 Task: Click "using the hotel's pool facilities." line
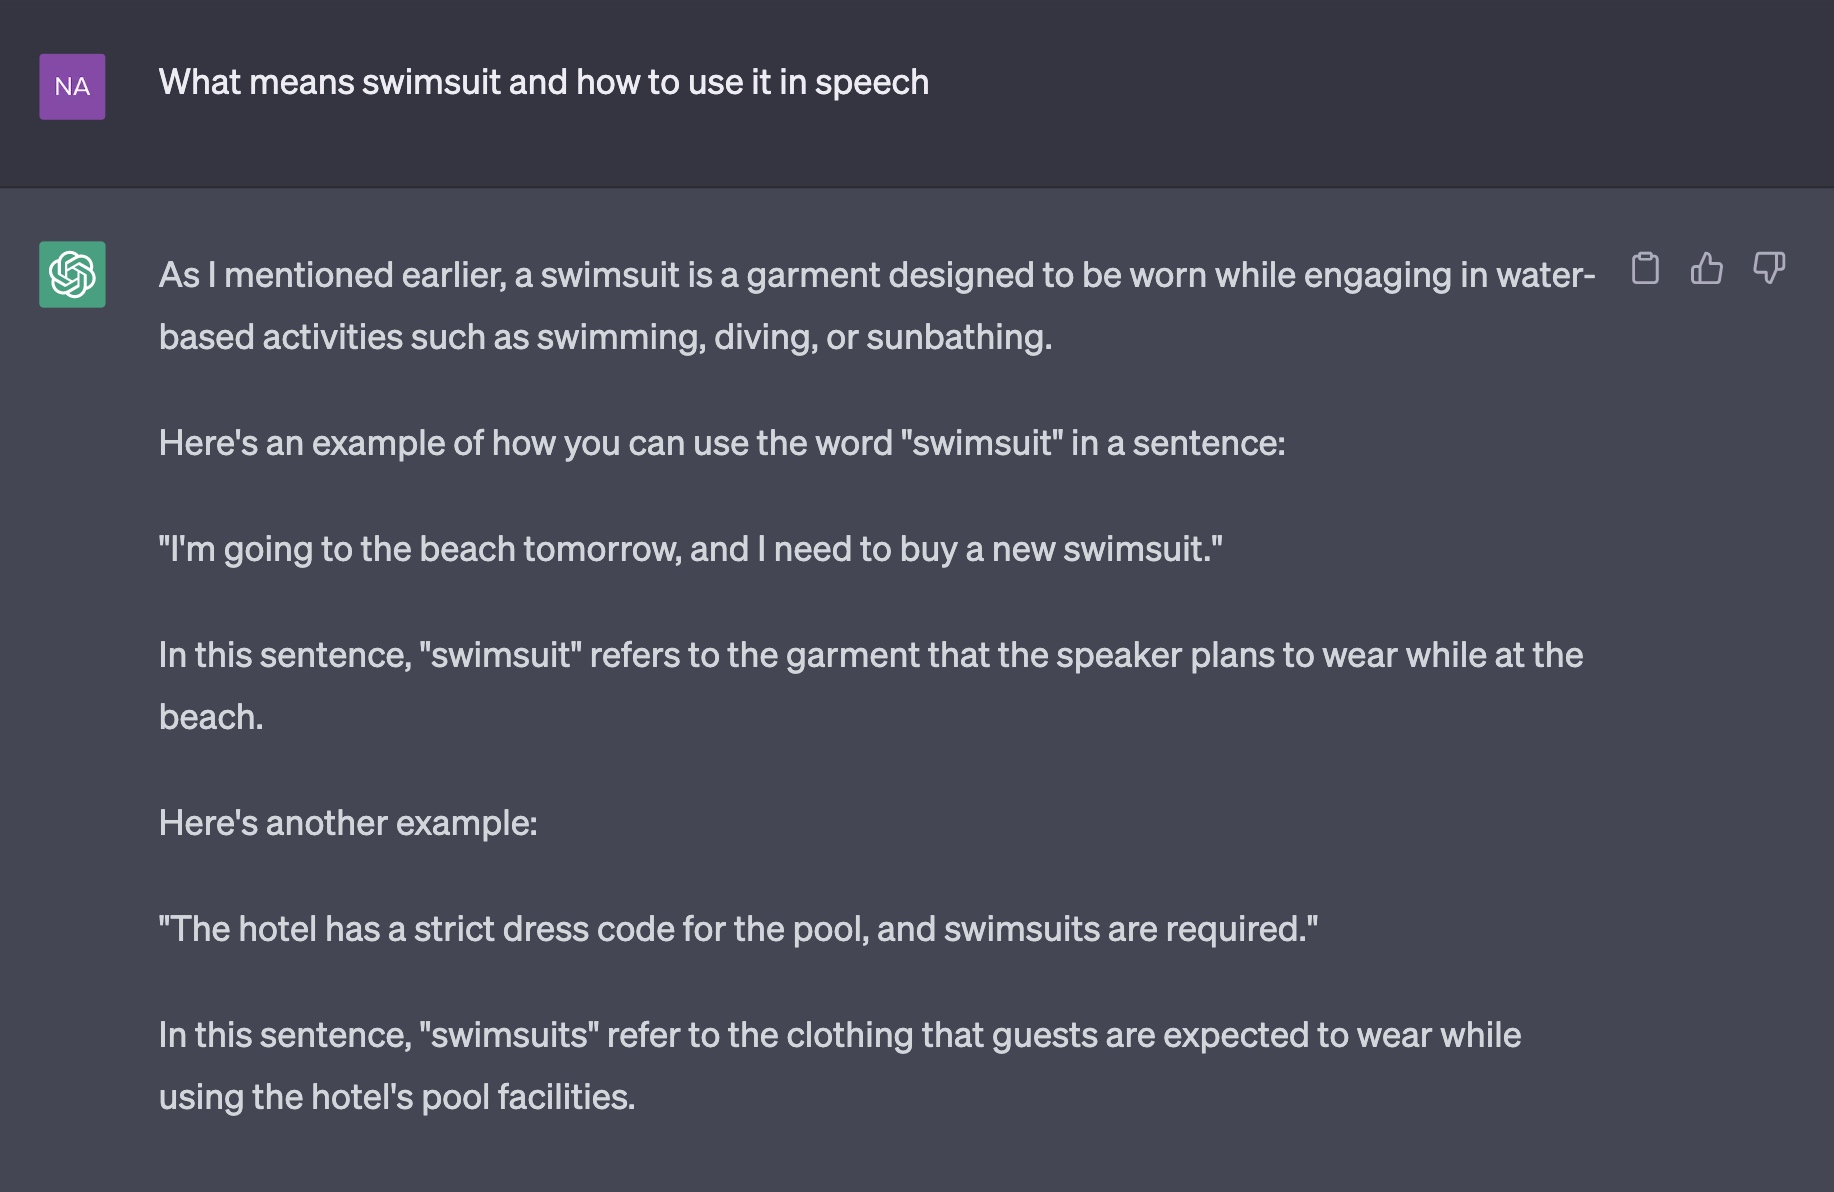[x=397, y=1097]
